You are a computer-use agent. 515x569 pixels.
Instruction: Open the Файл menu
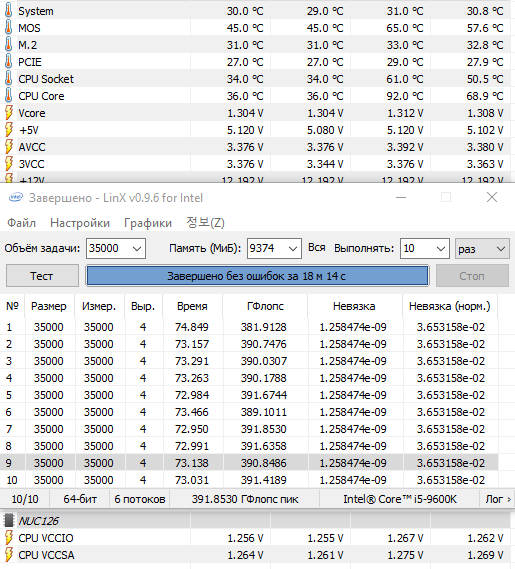[x=21, y=222]
